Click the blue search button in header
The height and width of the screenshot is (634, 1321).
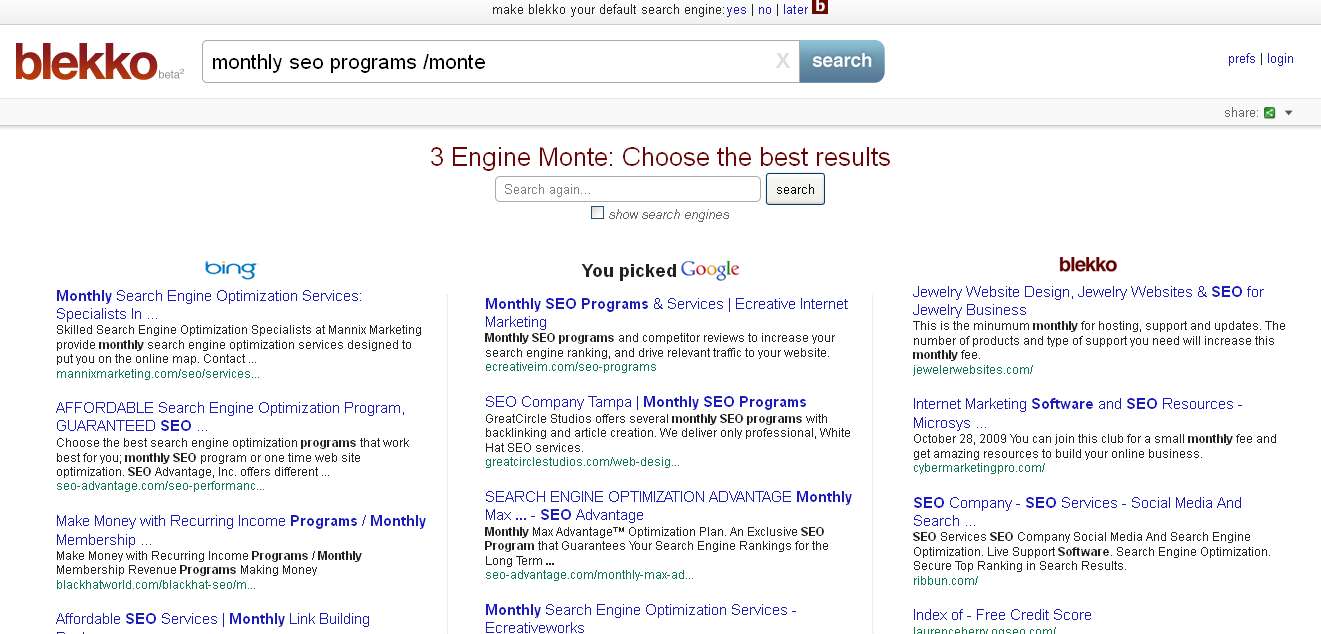(842, 61)
